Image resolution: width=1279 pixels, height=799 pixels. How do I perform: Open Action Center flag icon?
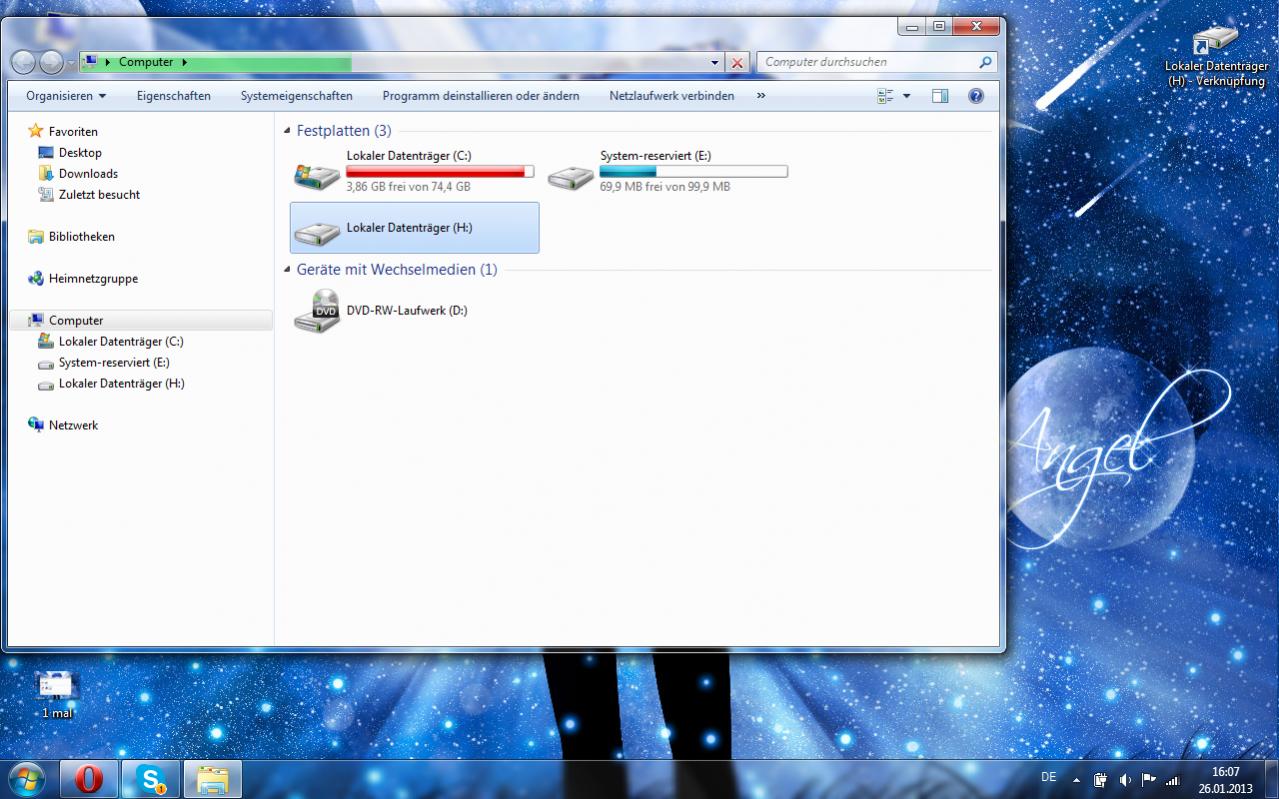(1148, 780)
